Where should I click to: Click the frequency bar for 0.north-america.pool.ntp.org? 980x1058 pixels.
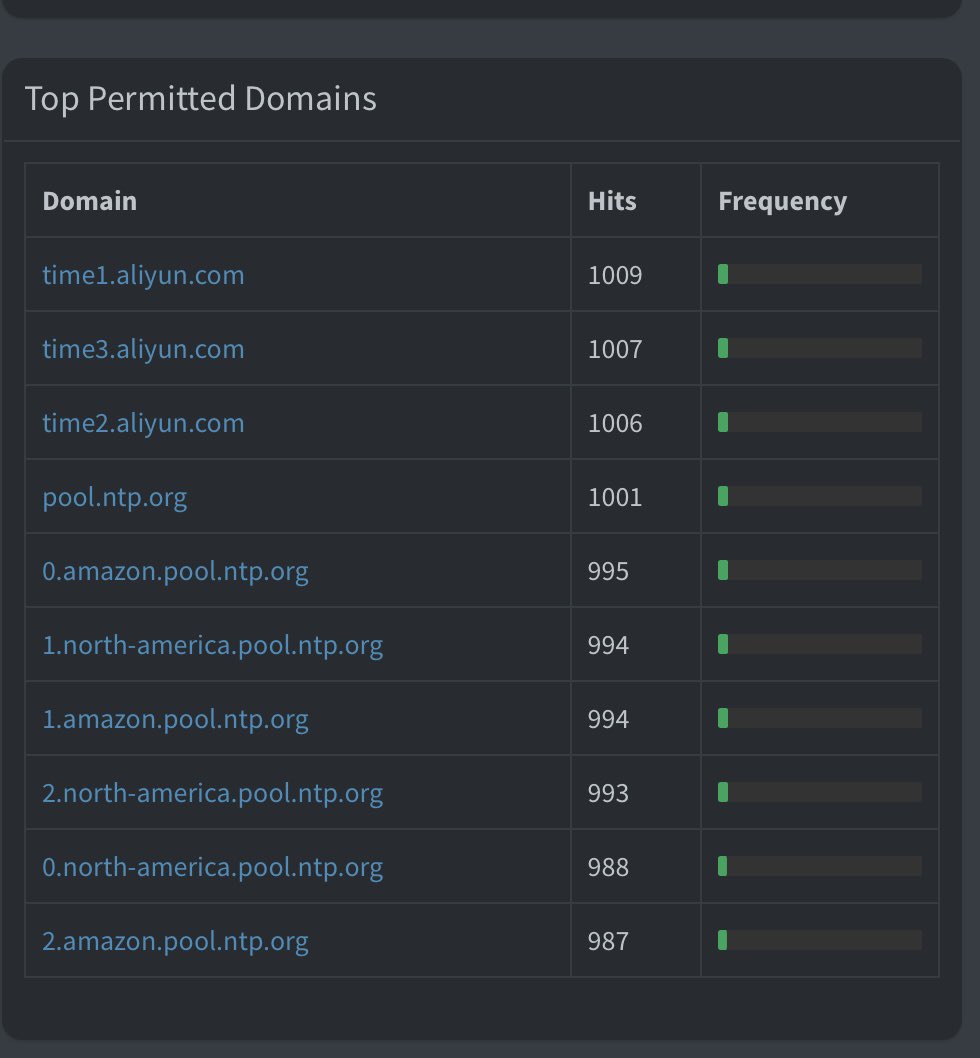(820, 866)
